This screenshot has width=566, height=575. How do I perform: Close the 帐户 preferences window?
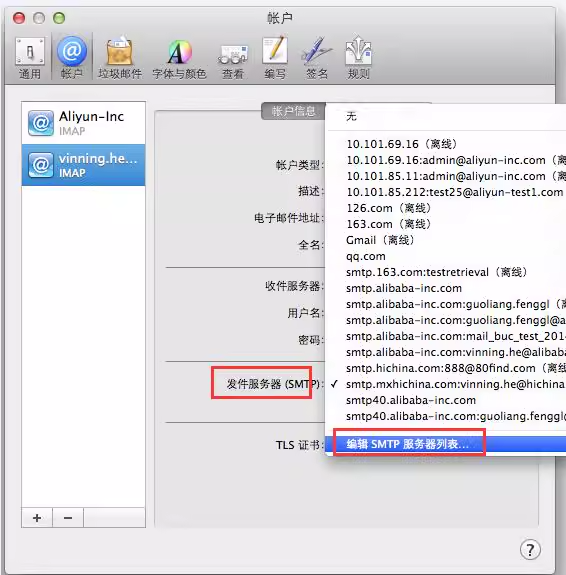point(19,18)
